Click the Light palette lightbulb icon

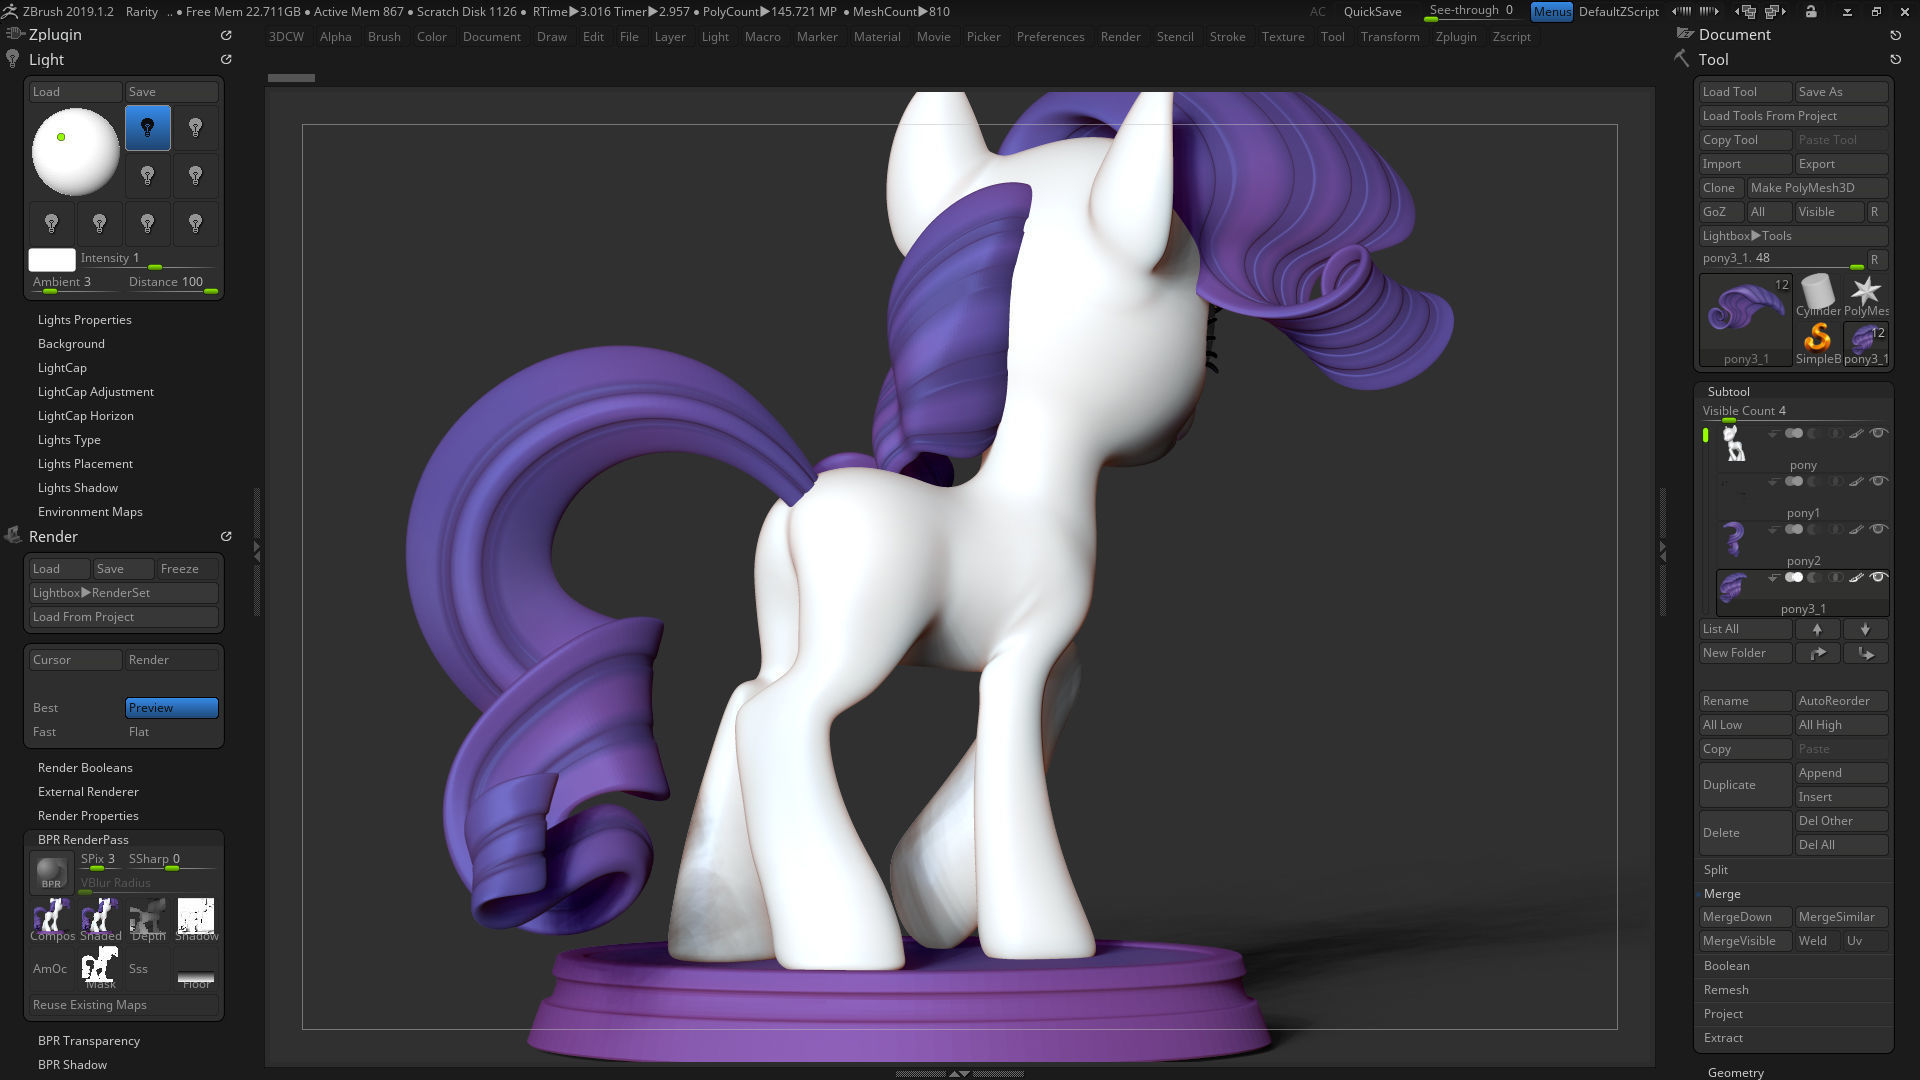(12, 59)
